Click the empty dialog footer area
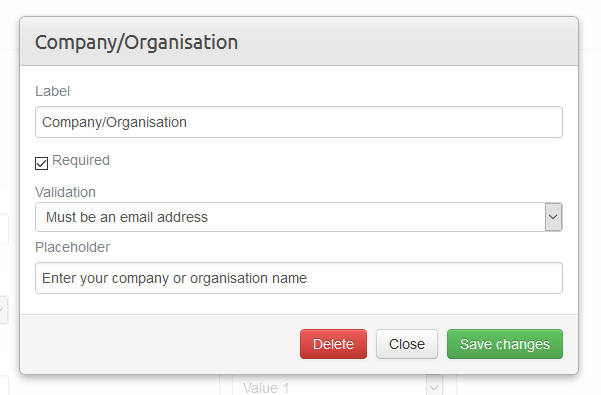601x395 pixels. click(x=159, y=344)
